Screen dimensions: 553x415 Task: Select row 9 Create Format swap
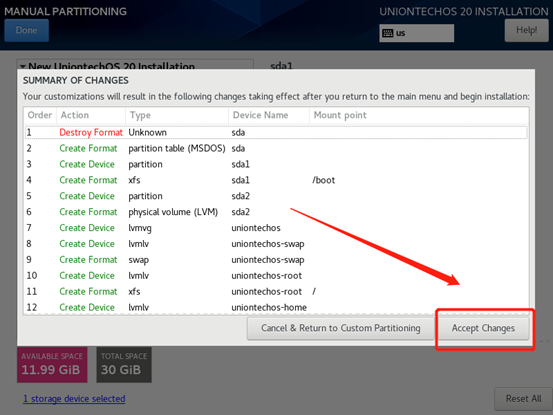pos(276,260)
